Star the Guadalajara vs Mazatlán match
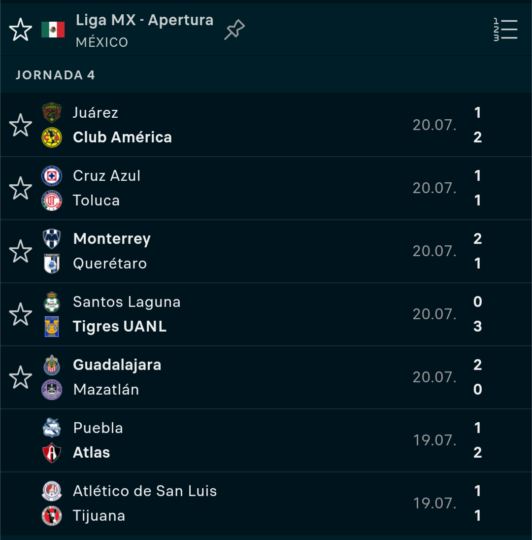 point(21,377)
